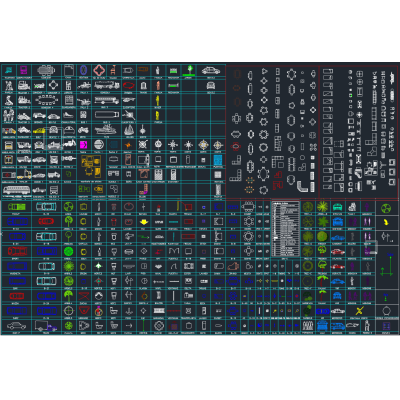Choose the green palm tree block
Image resolution: width=400 pixels, height=400 pixels.
[x=322, y=281]
